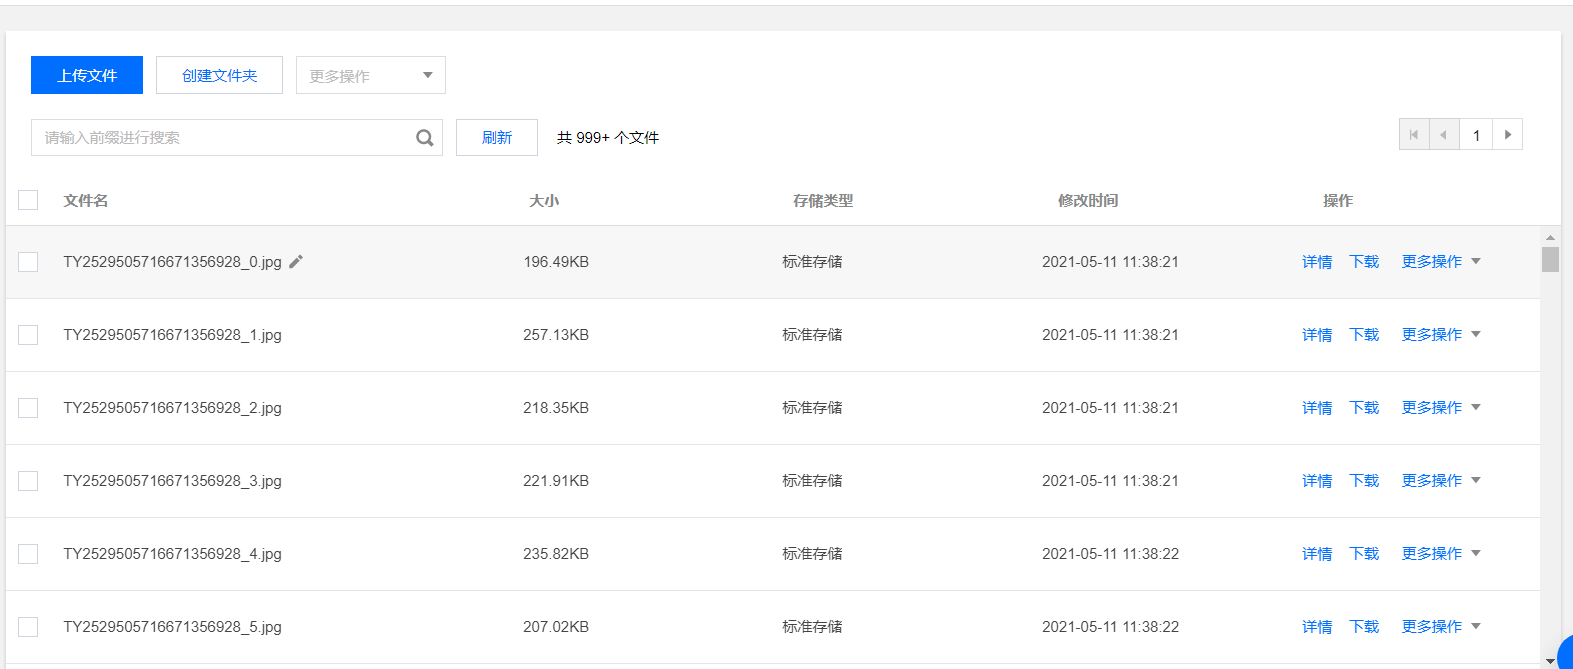Go to next page arrow
This screenshot has width=1573, height=669.
tap(1507, 135)
